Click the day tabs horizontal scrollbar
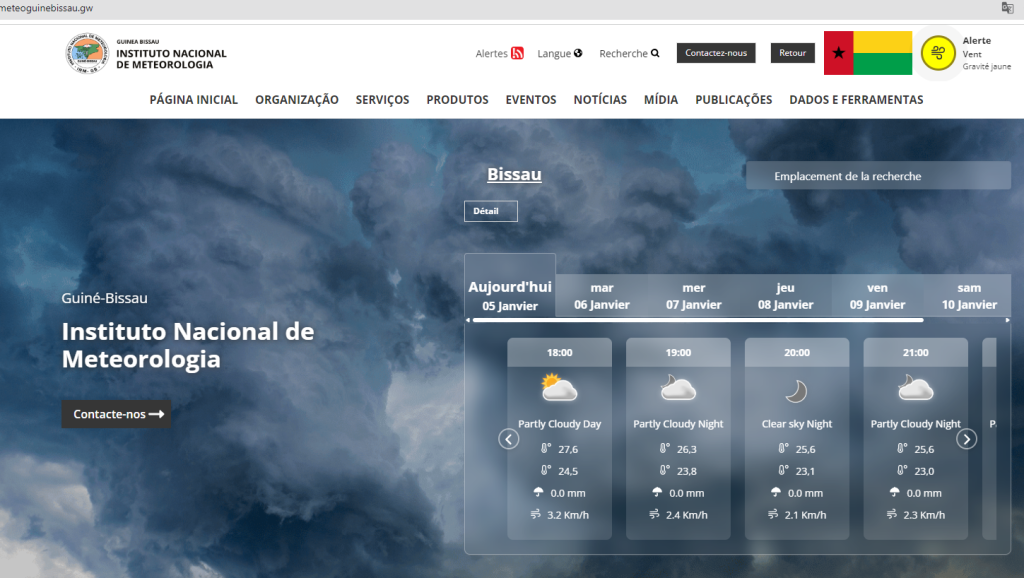 tap(698, 320)
